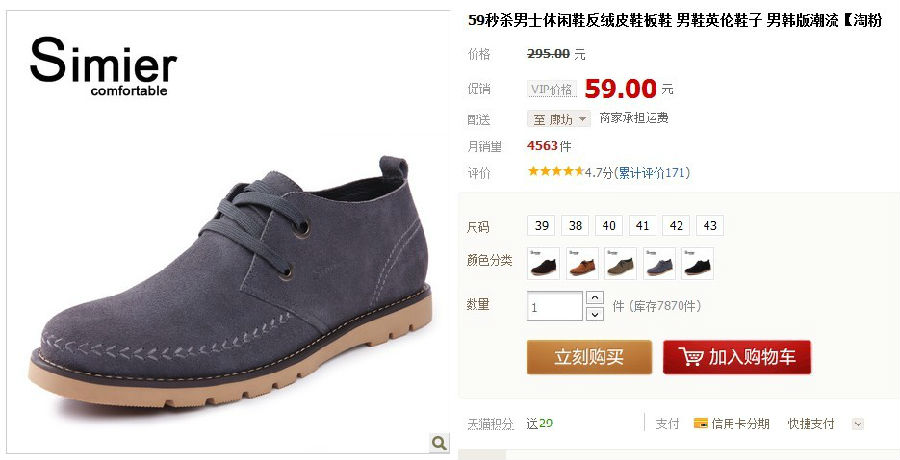Click the large gray shoe product image
Screen dimensions: 900x460
[x=230, y=281]
